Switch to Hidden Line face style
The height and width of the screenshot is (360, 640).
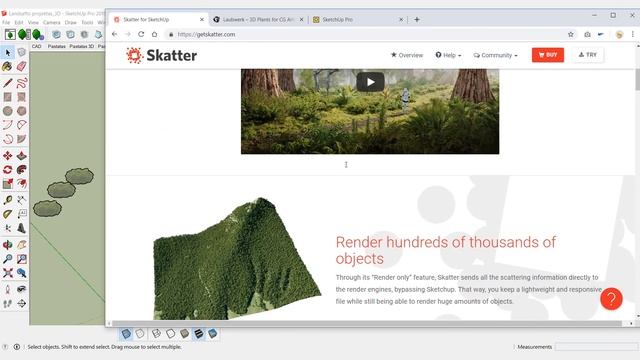click(x=170, y=334)
